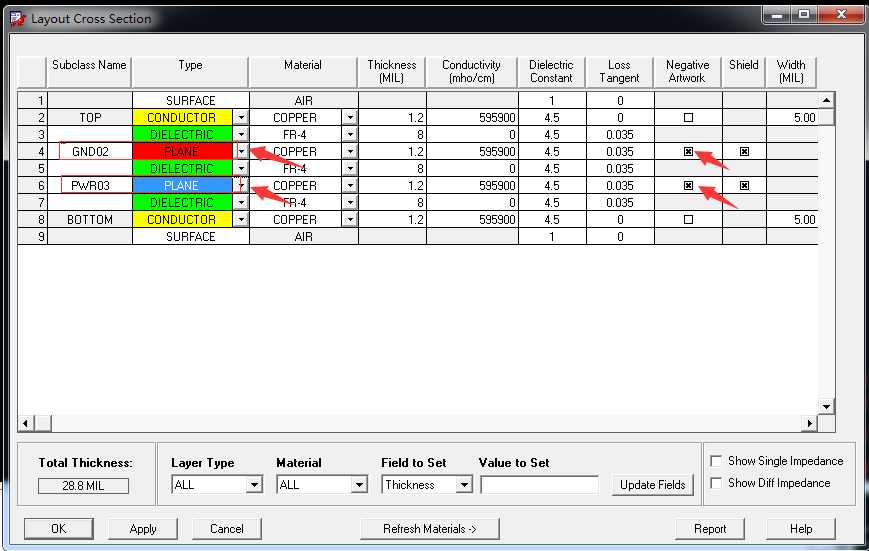Open Type dropdown for TOP conductor row

[241, 118]
